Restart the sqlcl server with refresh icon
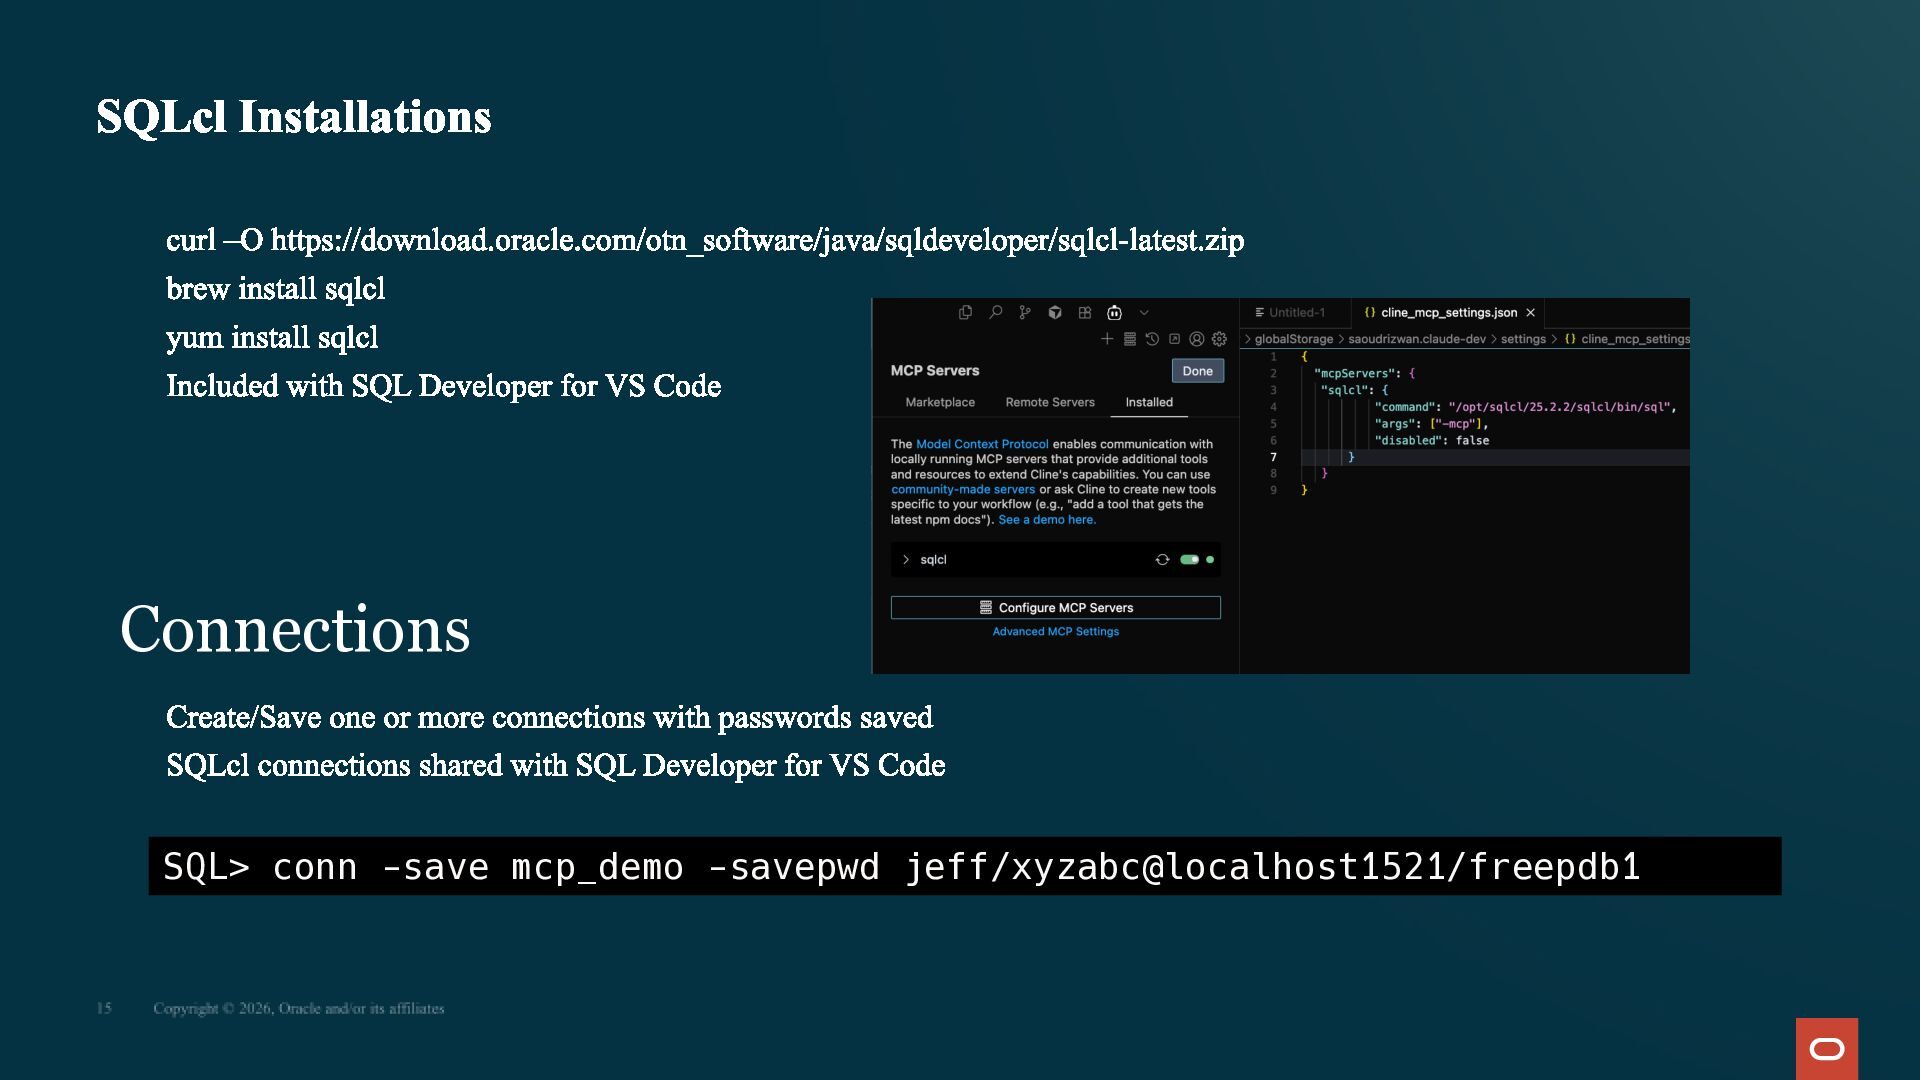Image resolution: width=1920 pixels, height=1080 pixels. [x=1162, y=560]
